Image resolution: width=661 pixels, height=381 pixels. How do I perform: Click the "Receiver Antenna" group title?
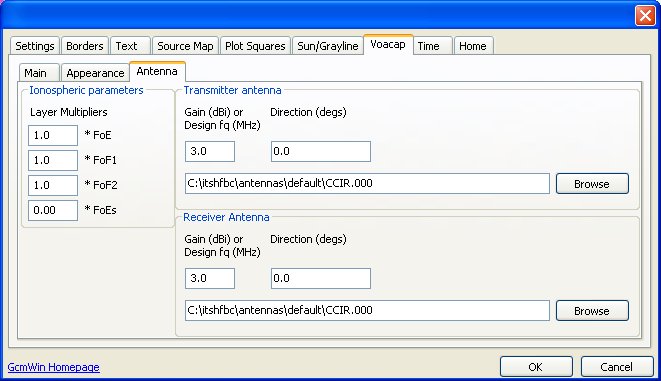(x=226, y=217)
